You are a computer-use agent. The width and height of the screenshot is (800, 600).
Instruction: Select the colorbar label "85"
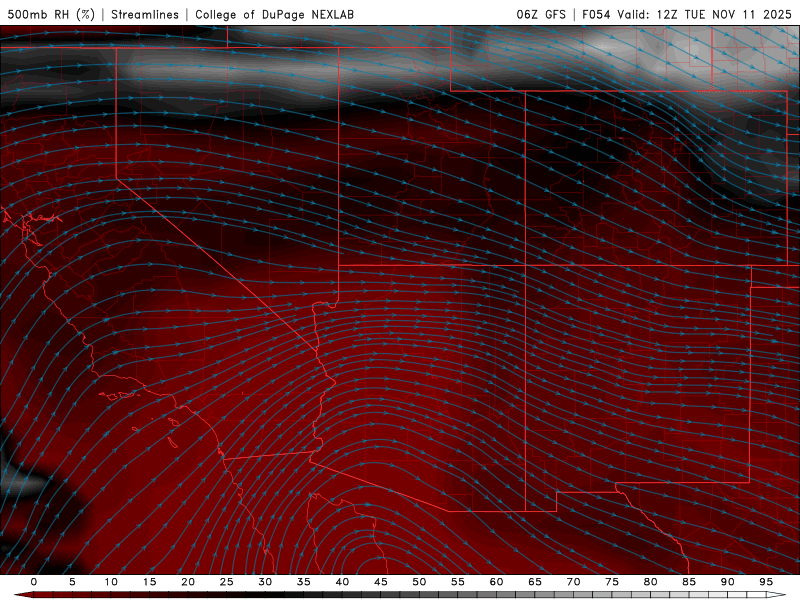point(689,582)
